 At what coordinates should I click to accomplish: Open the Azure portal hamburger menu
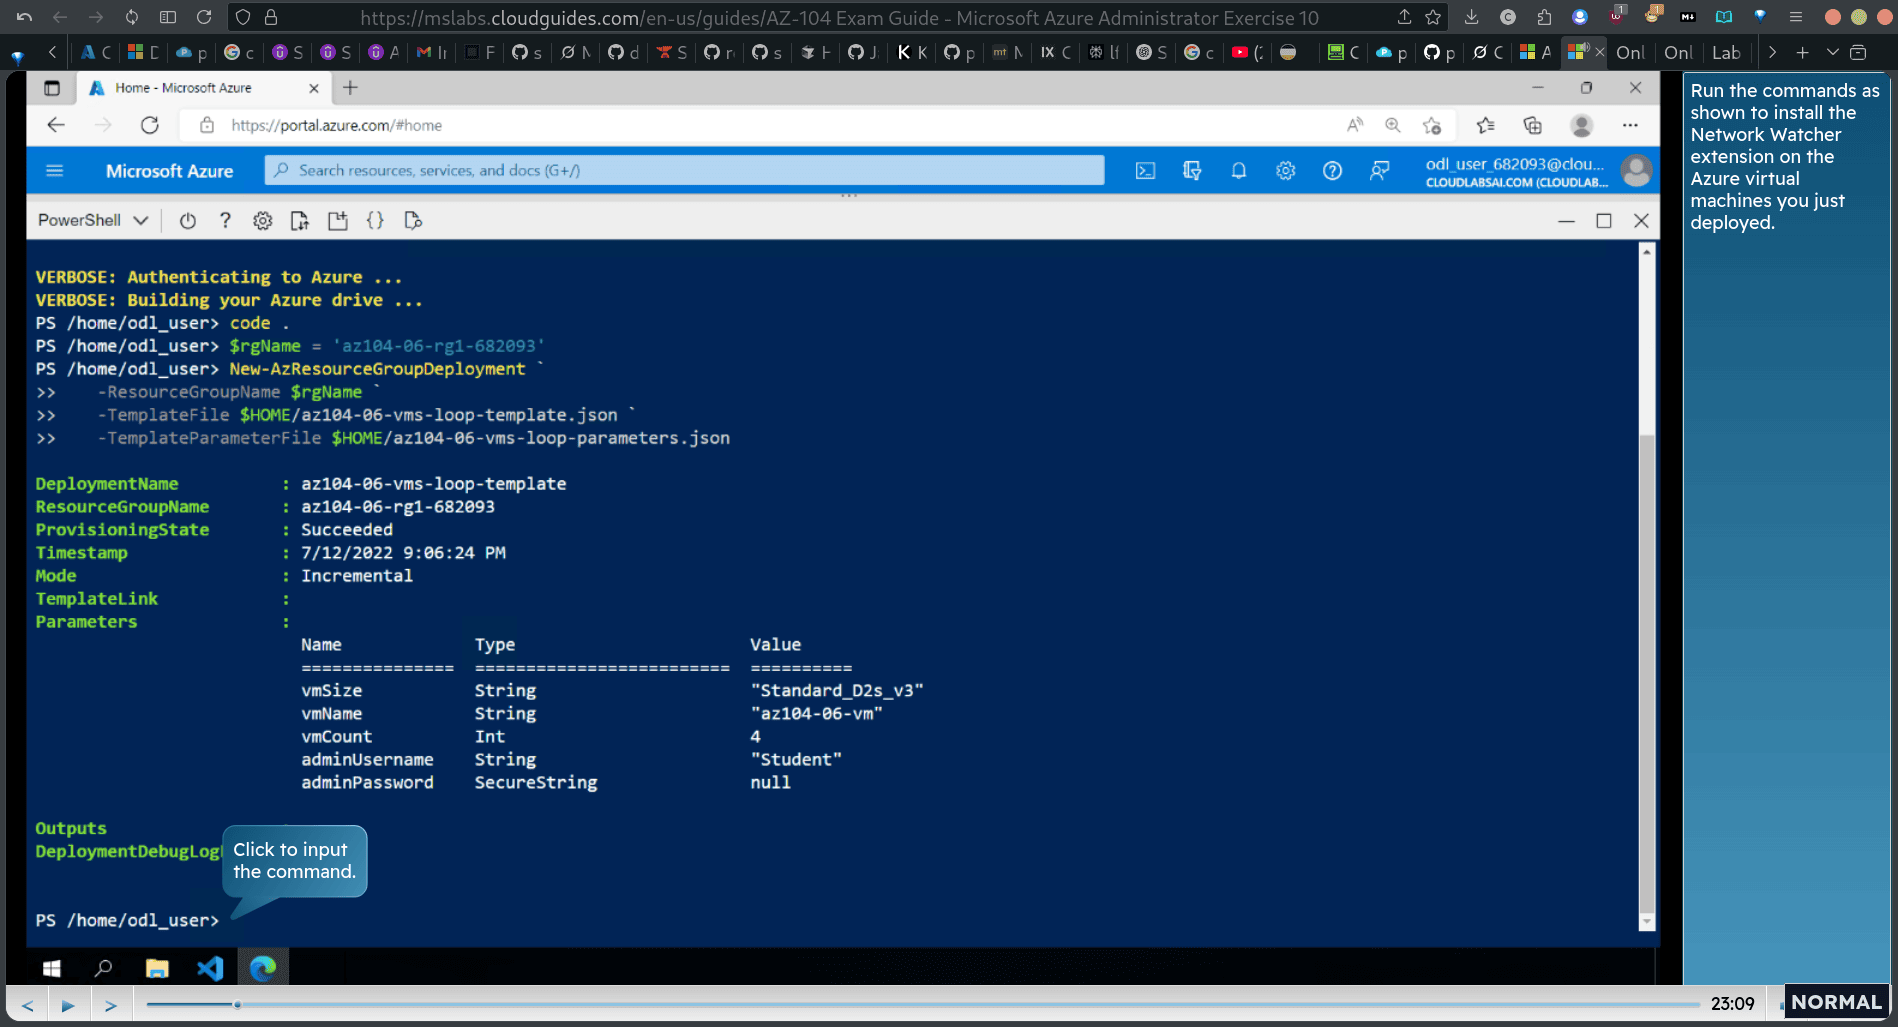click(55, 171)
